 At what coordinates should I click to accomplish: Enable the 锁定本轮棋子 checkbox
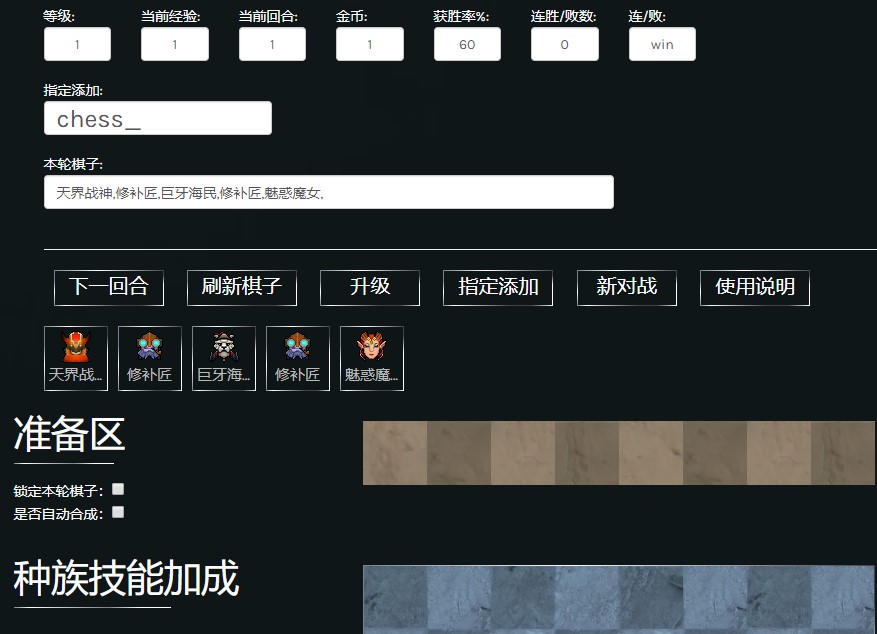tap(116, 488)
